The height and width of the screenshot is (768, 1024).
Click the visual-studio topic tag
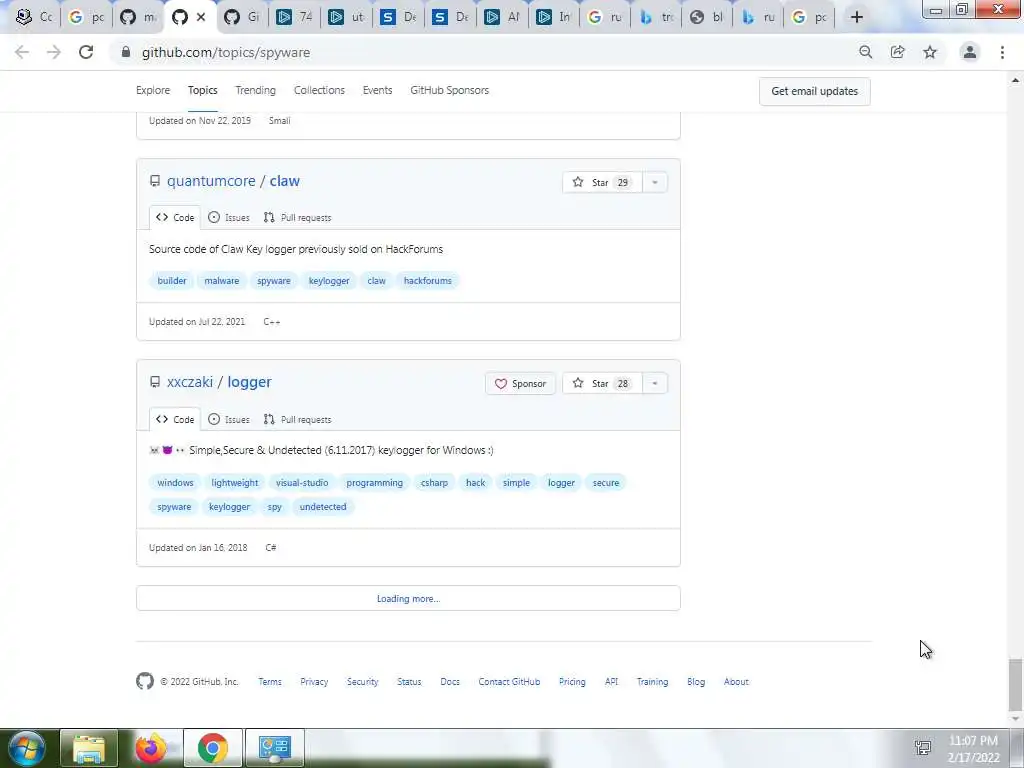point(302,483)
